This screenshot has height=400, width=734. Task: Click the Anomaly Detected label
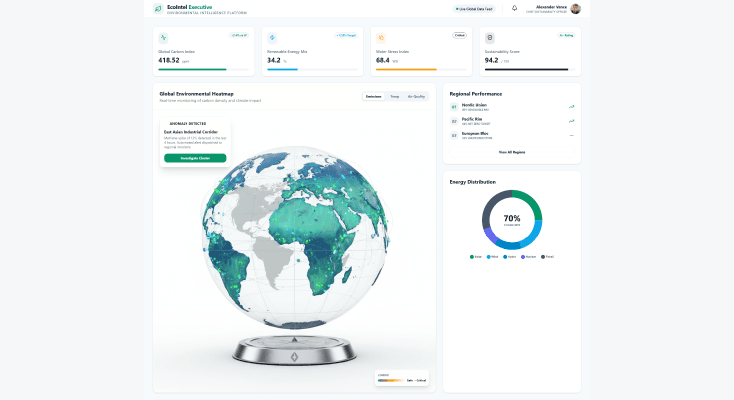[187, 124]
